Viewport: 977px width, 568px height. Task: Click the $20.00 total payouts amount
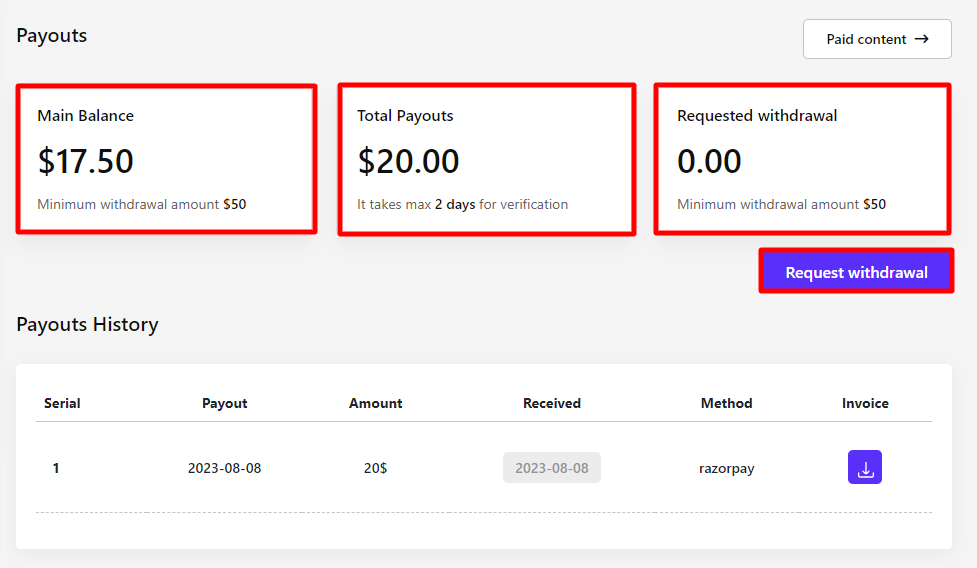click(408, 161)
